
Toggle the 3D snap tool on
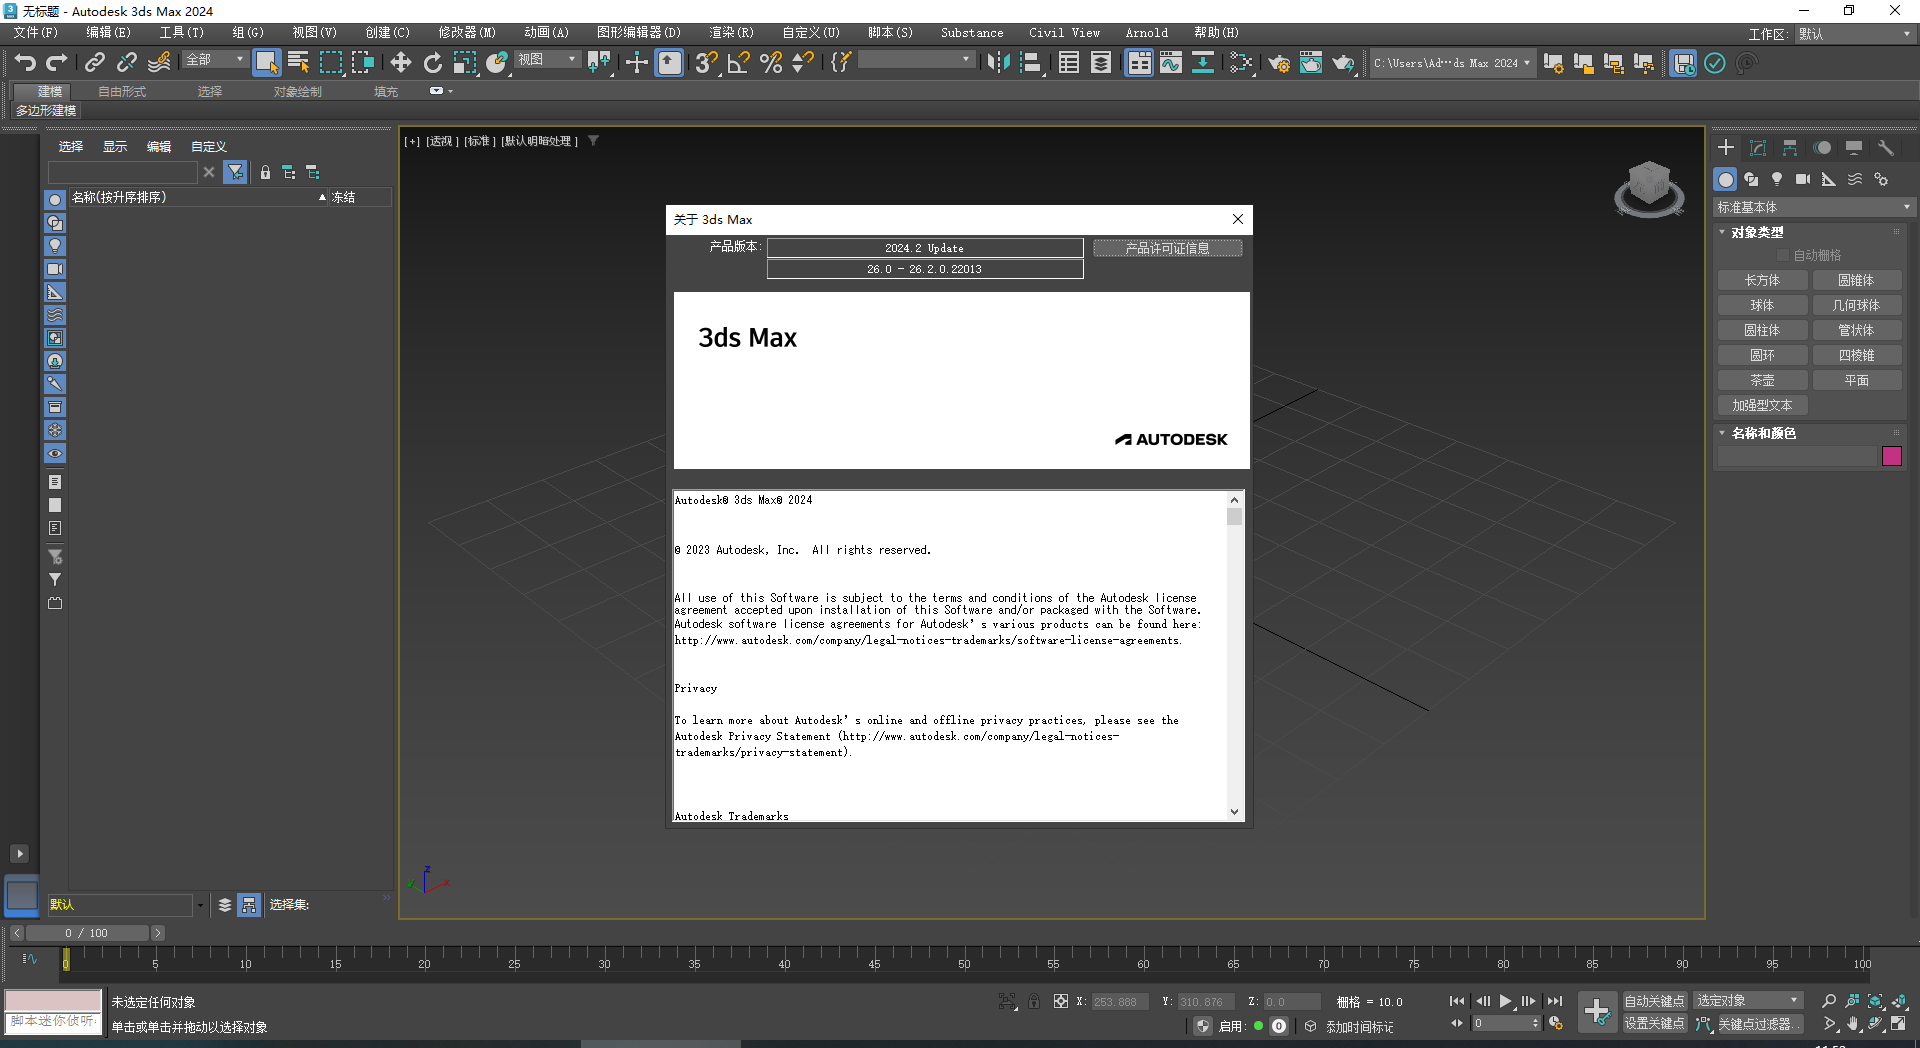click(705, 62)
